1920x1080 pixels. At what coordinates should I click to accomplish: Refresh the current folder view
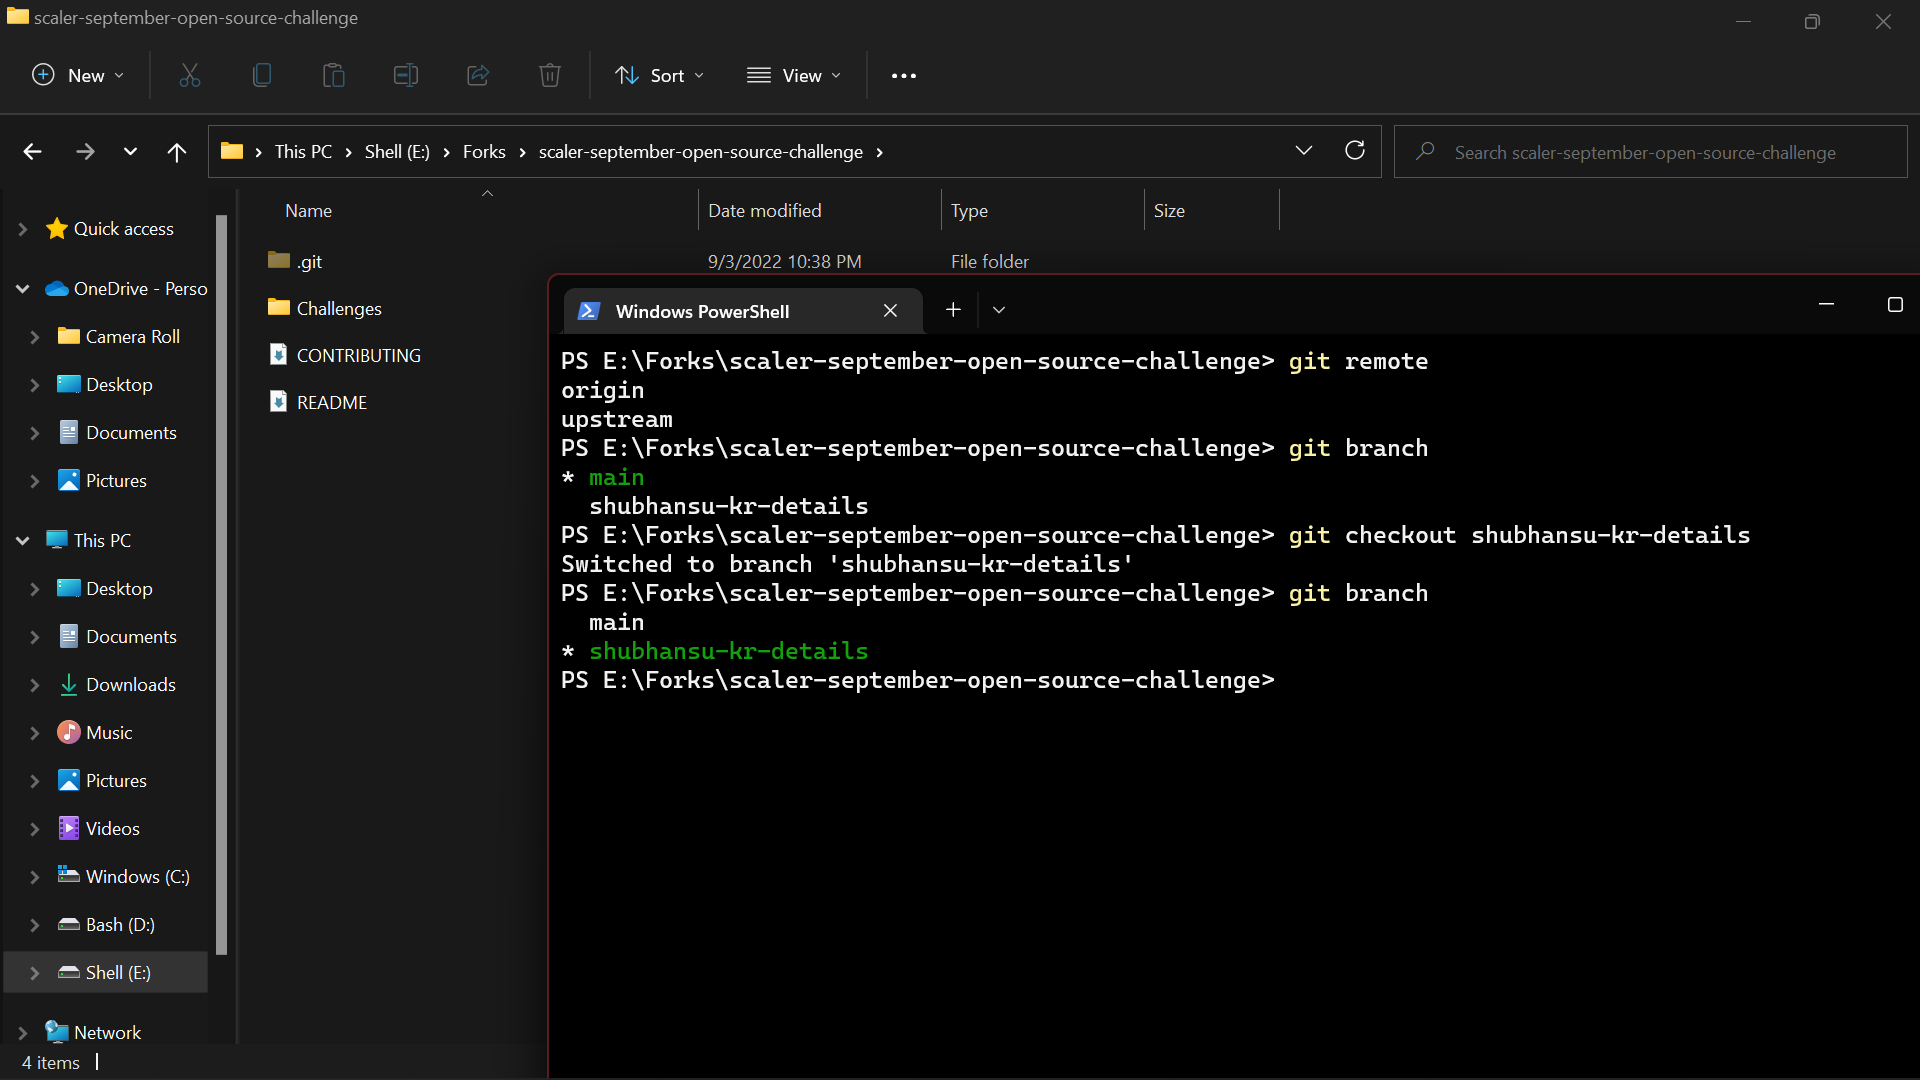(1355, 150)
